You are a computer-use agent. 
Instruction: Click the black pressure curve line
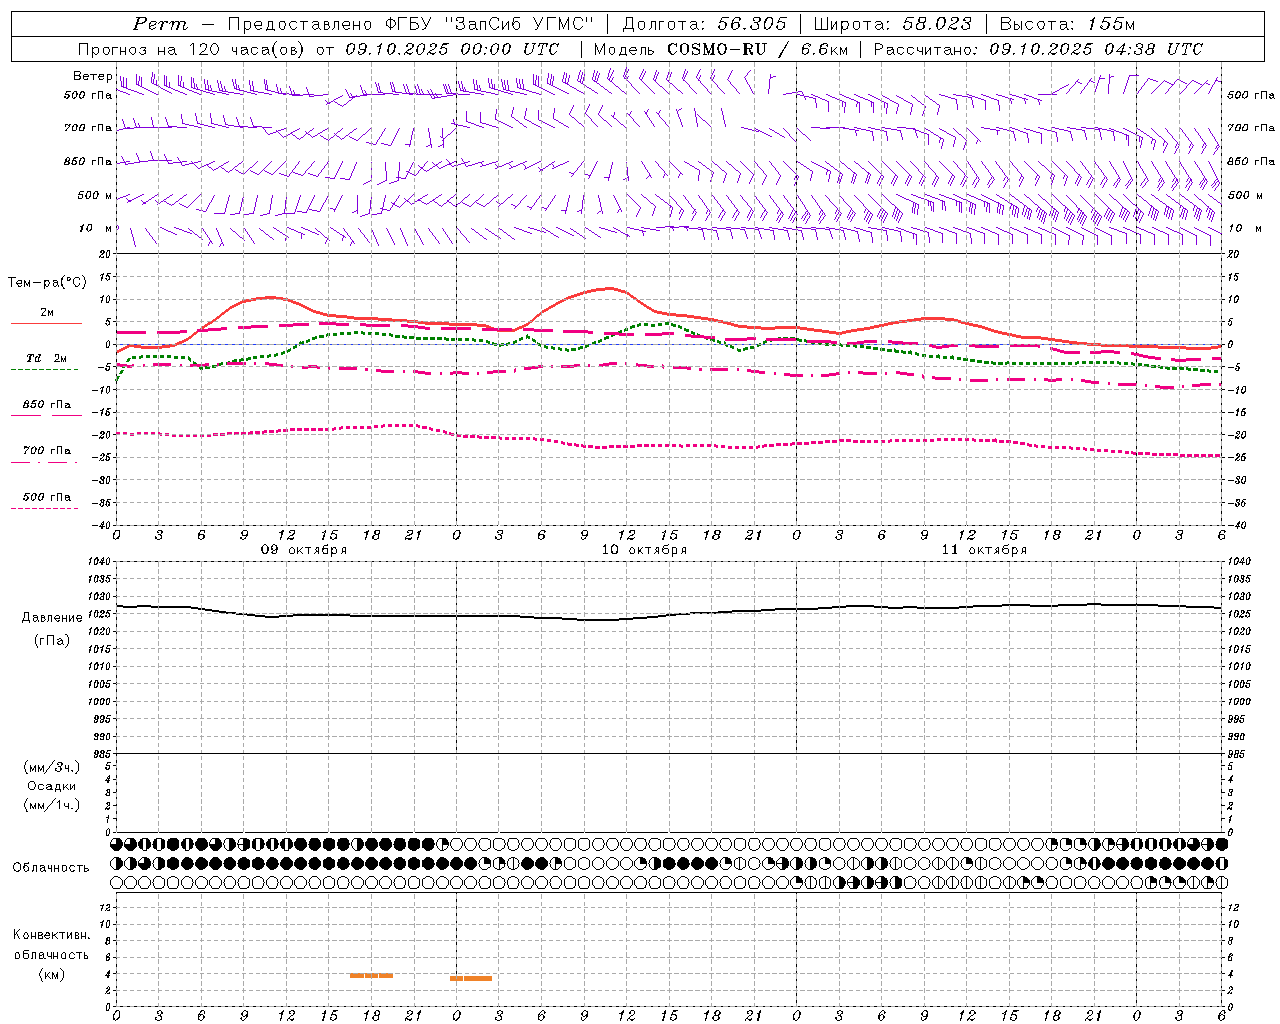pos(670,614)
